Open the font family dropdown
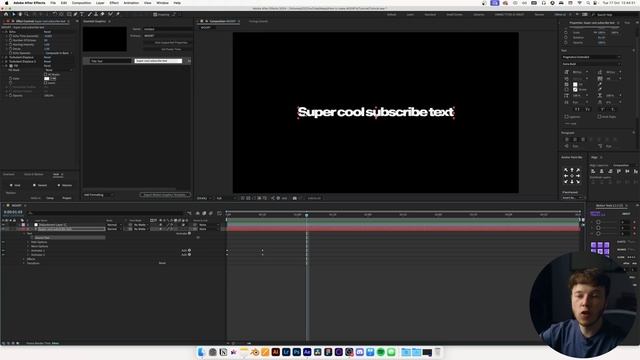This screenshot has height=360, width=640. [x=591, y=57]
